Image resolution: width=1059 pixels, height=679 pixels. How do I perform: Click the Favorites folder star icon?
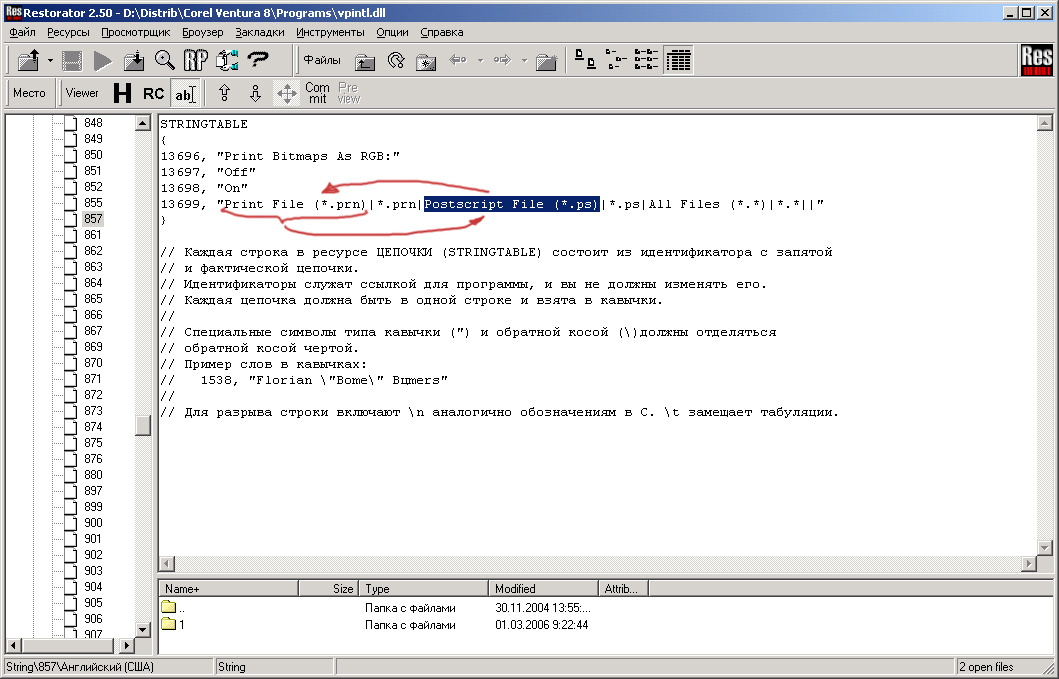click(x=425, y=61)
